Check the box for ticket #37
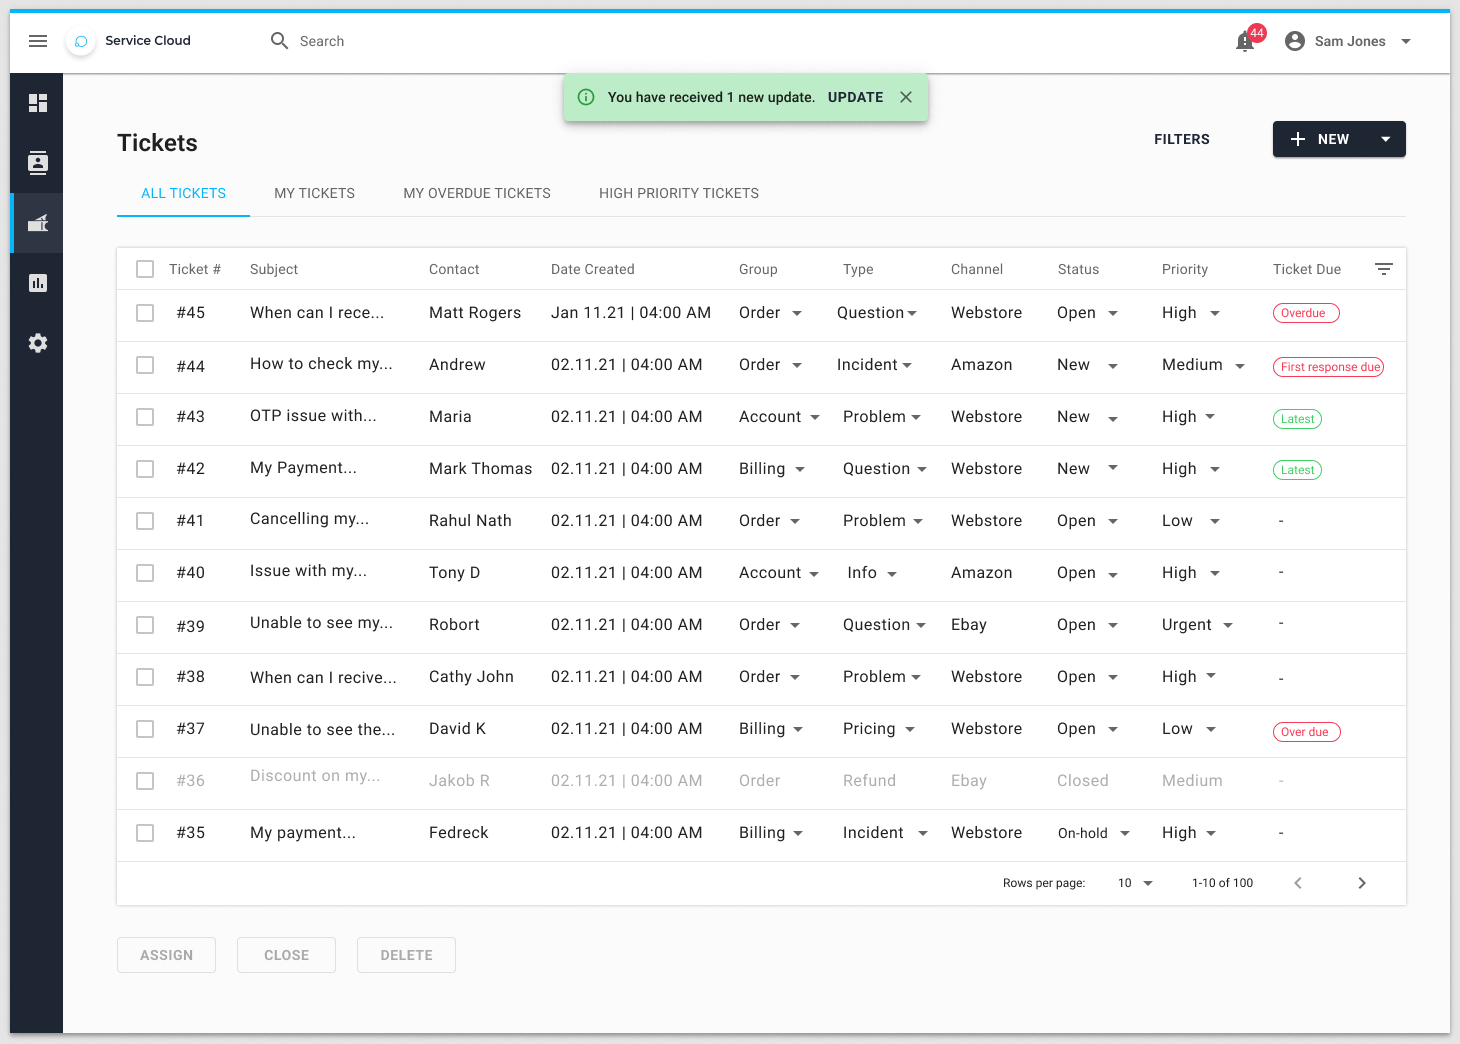 [145, 729]
